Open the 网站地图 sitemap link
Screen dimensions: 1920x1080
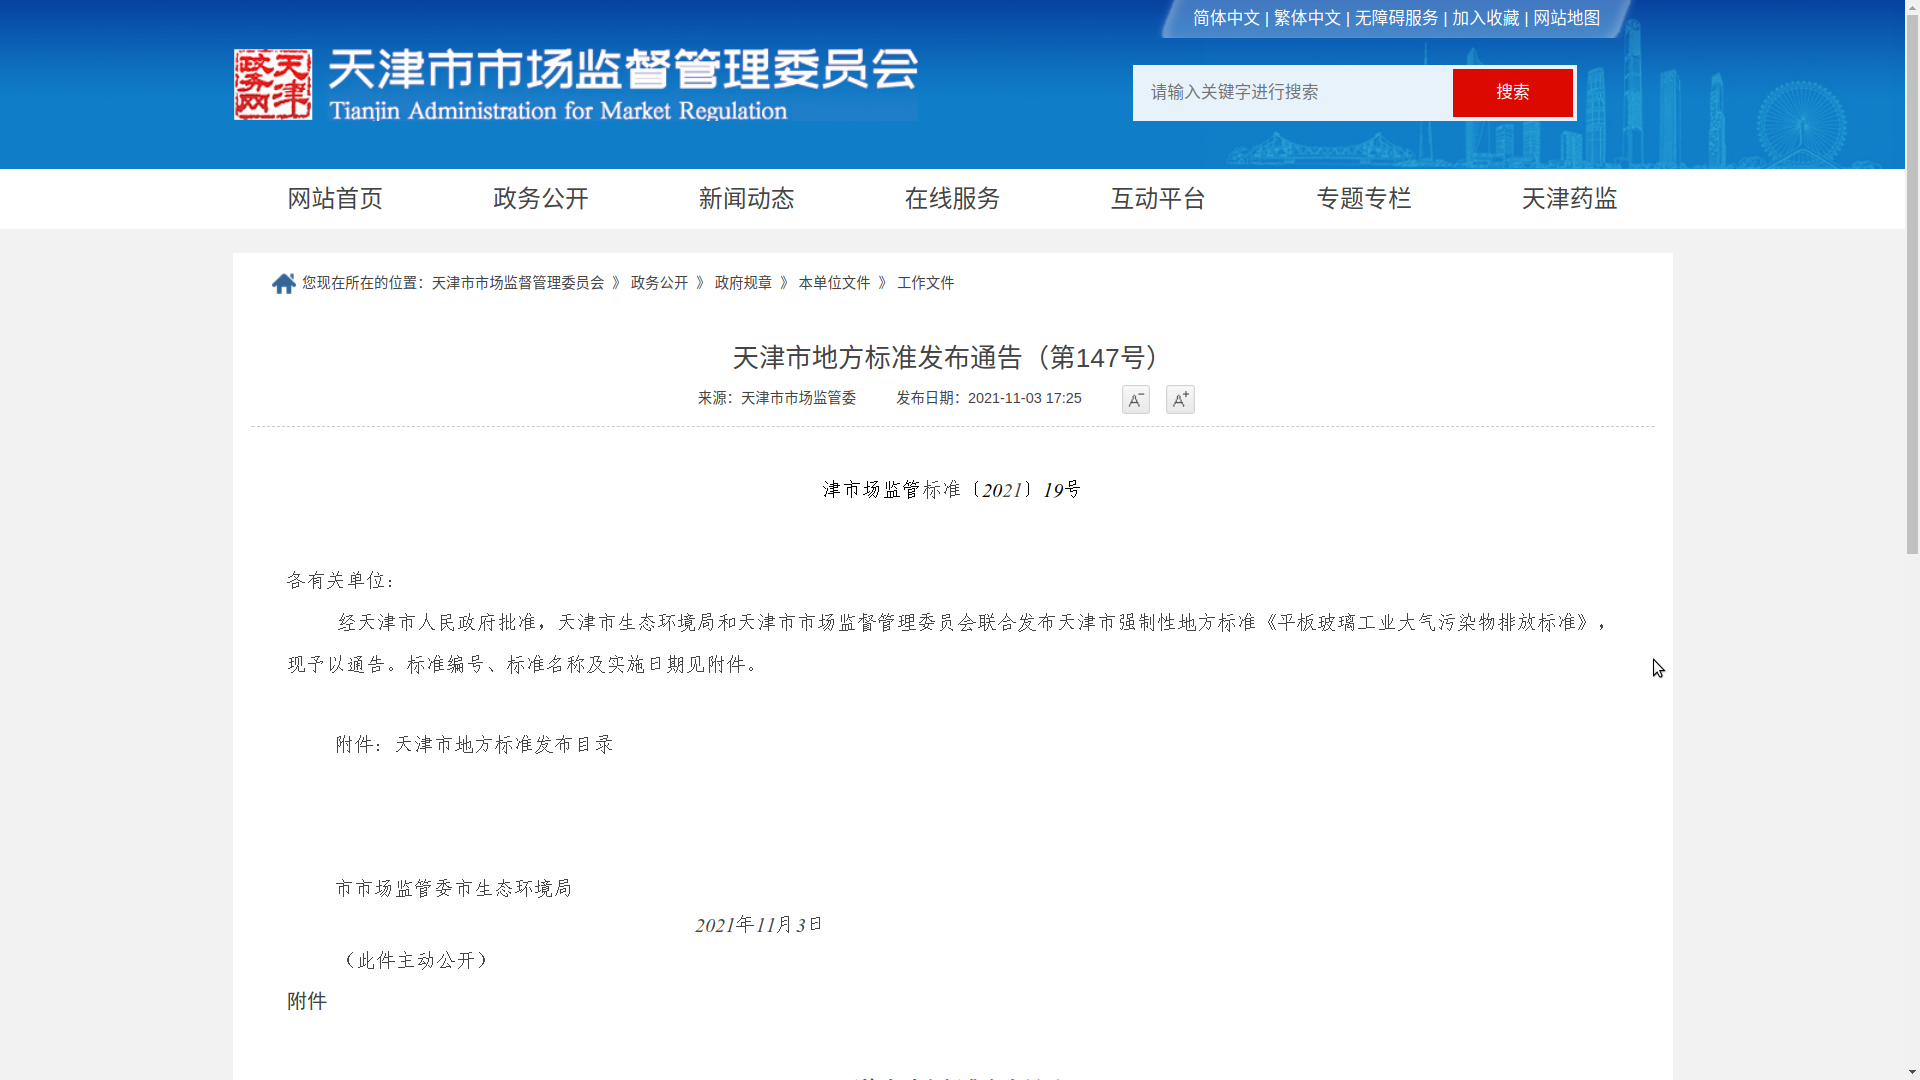pyautogui.click(x=1566, y=18)
